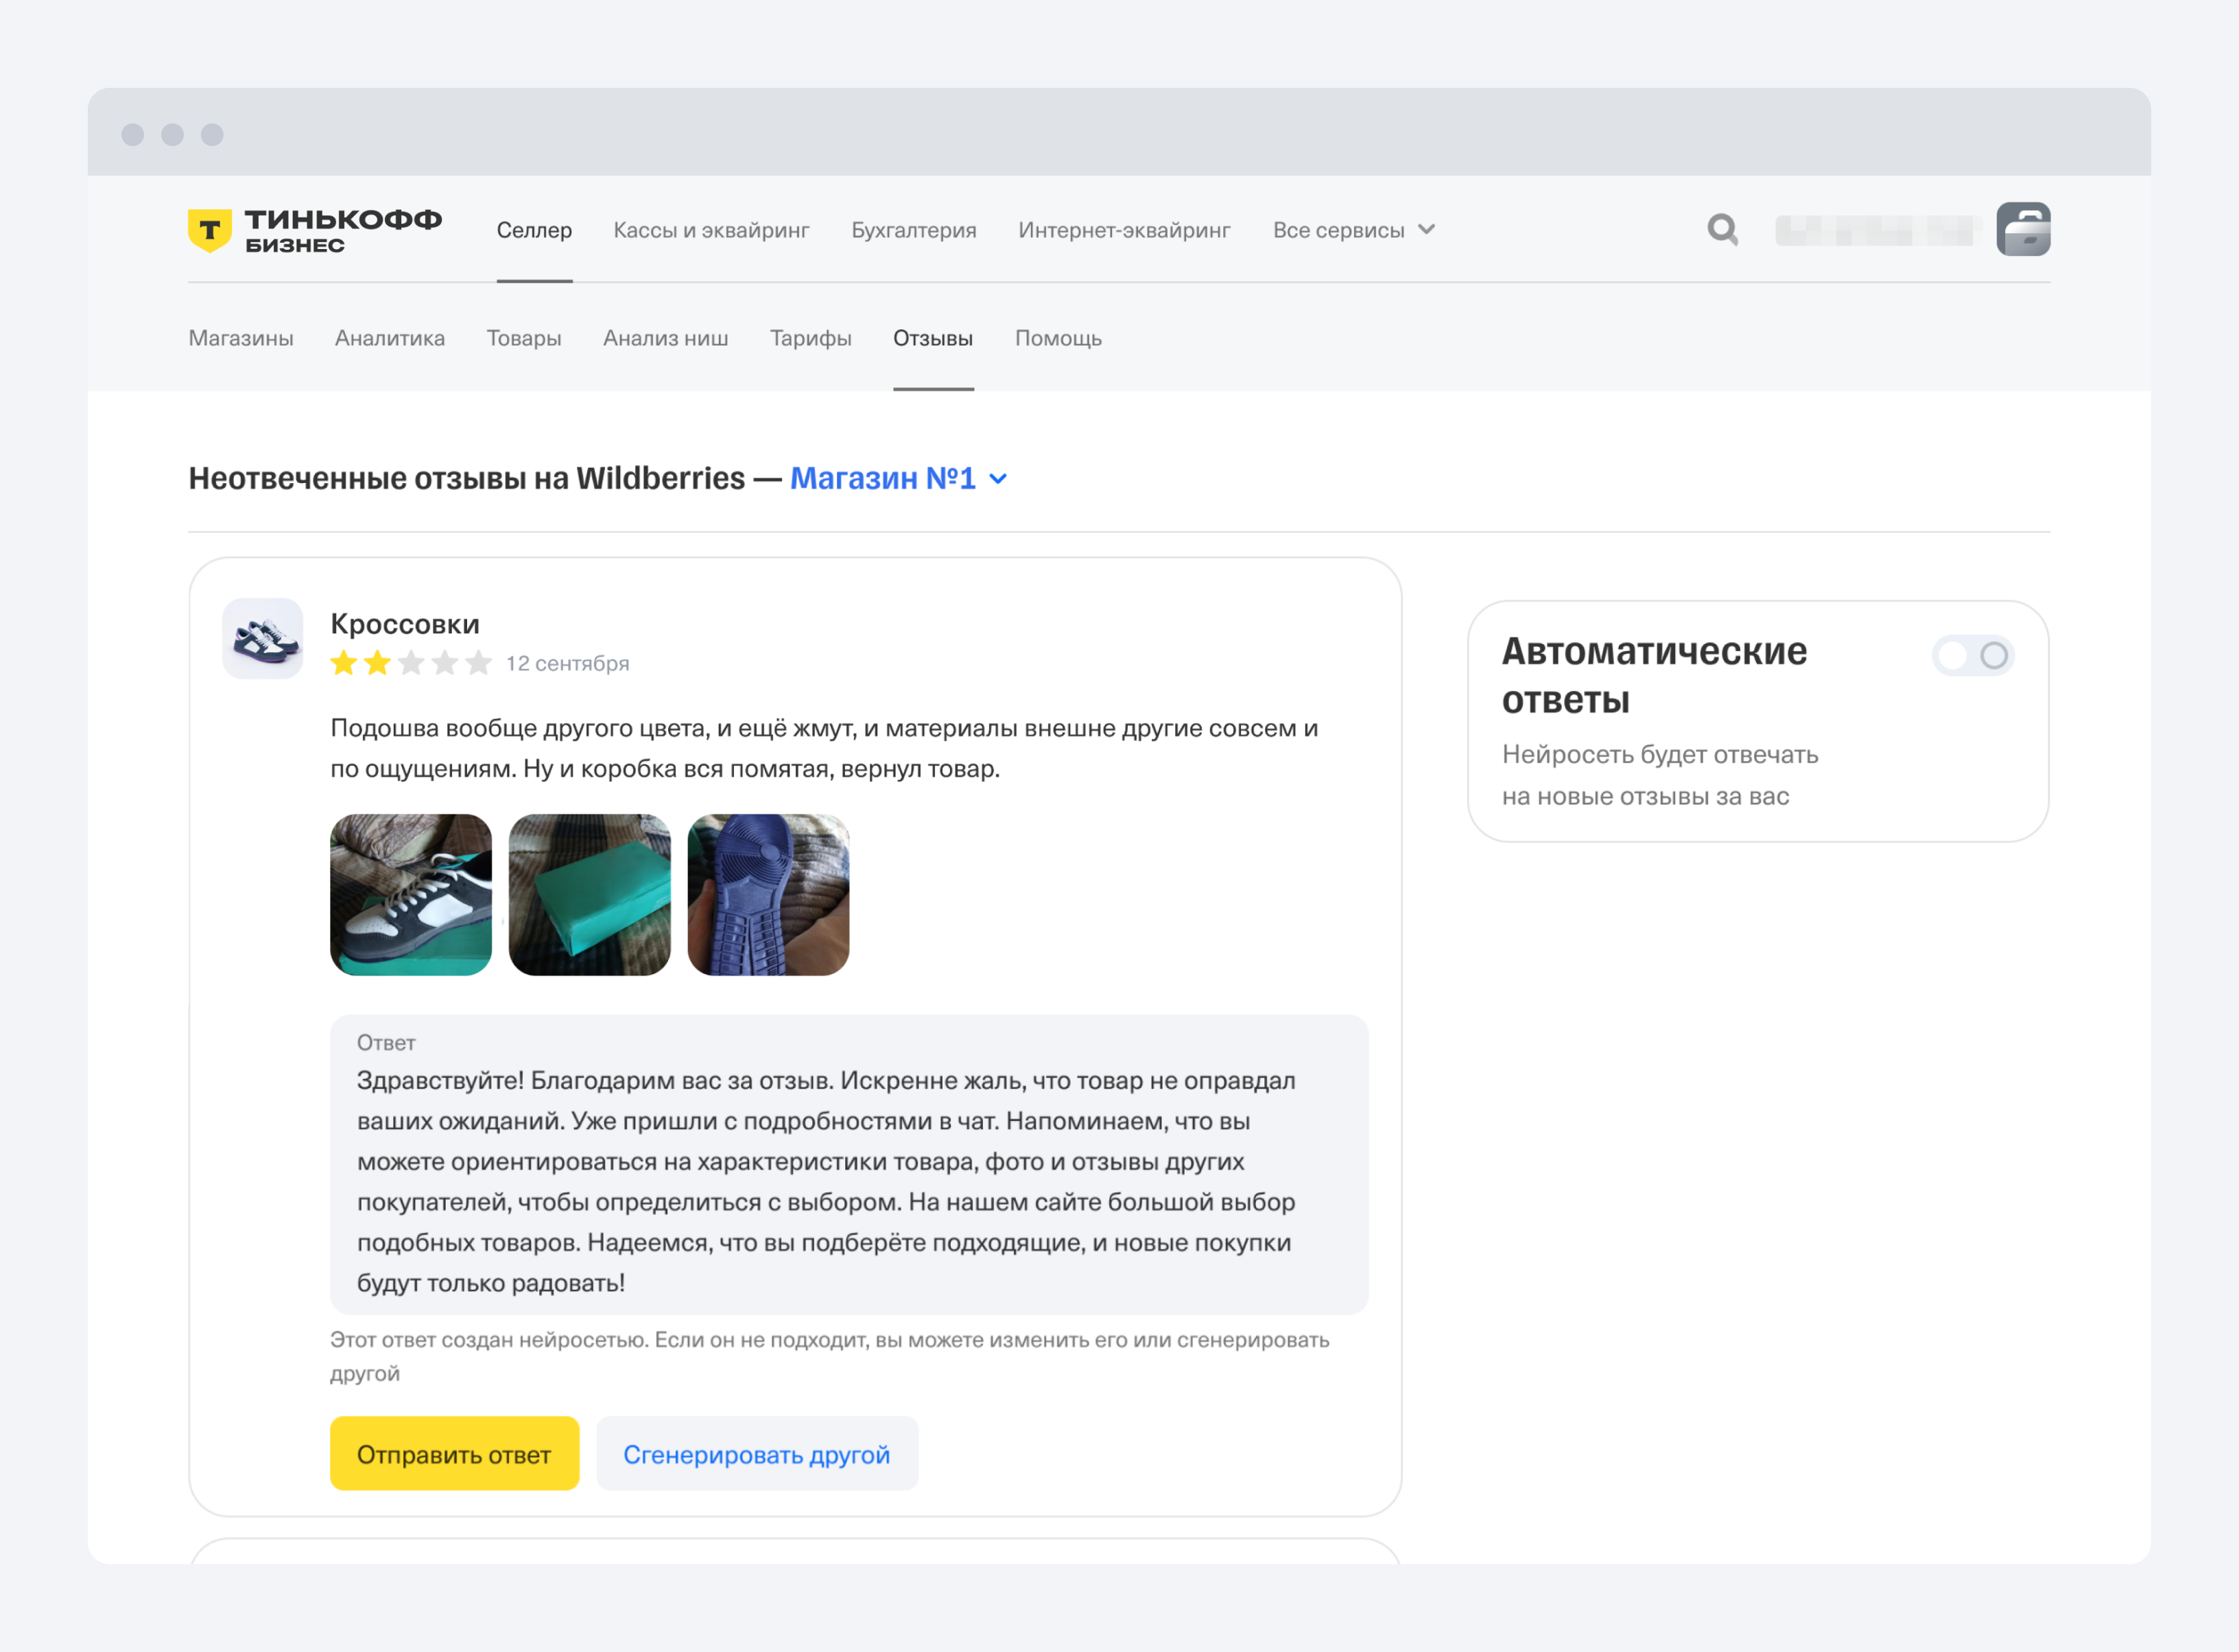
Task: Click inside the generated answer text field
Action: pos(849,1165)
